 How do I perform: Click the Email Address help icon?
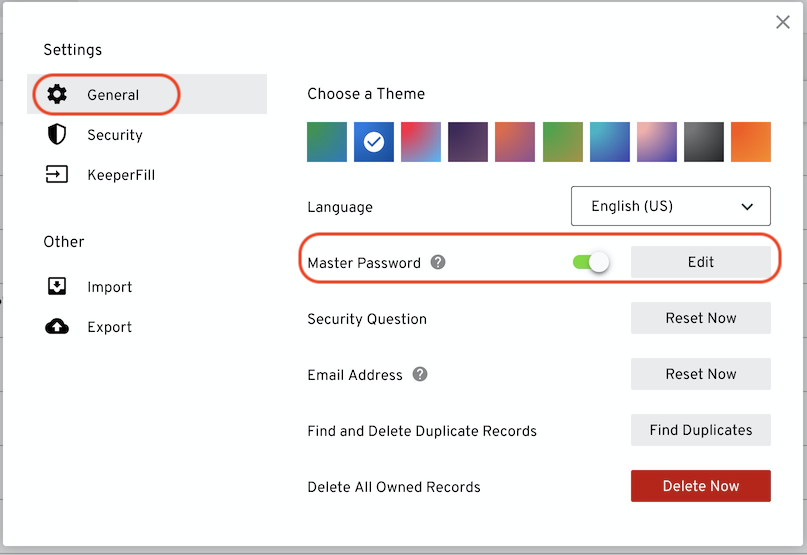[x=420, y=374]
